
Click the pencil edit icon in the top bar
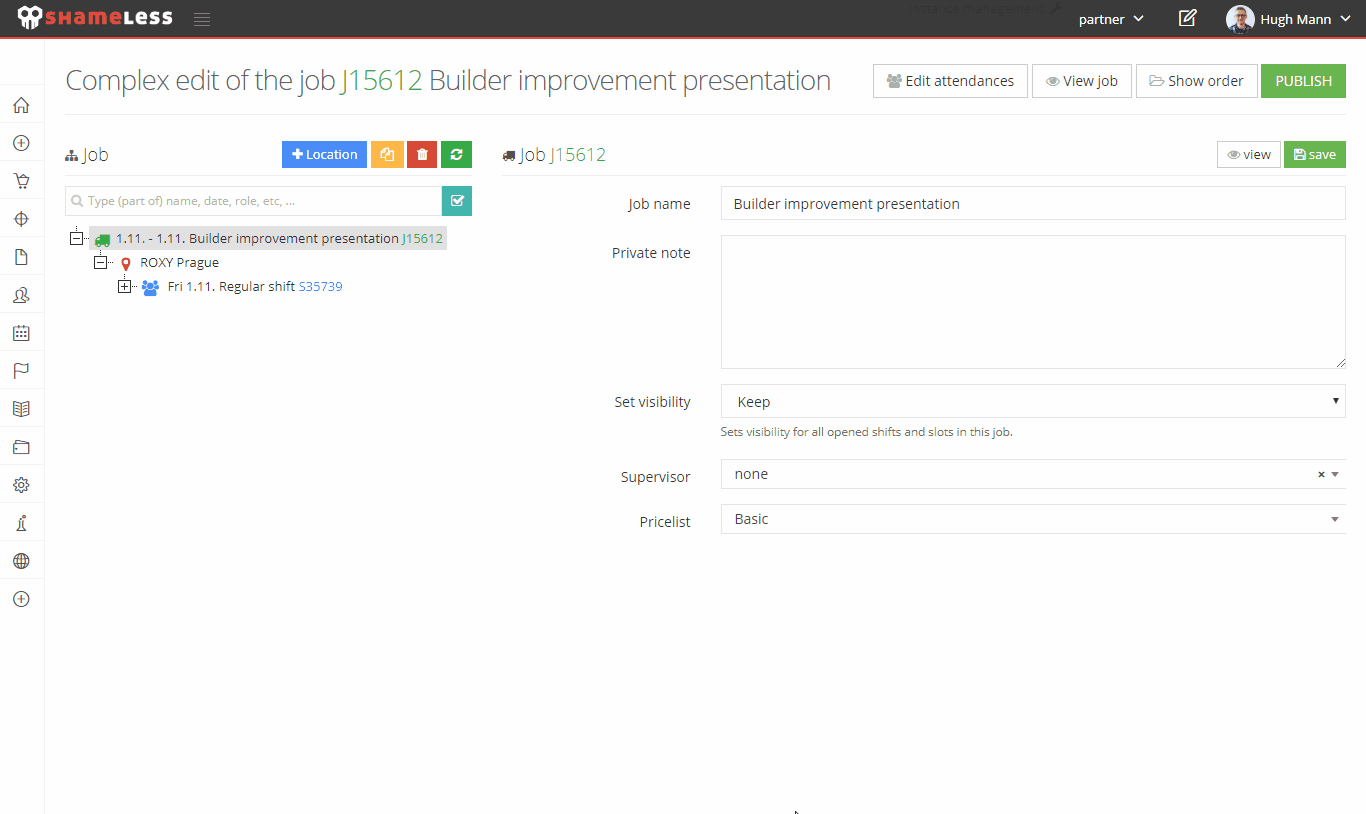pyautogui.click(x=1187, y=18)
